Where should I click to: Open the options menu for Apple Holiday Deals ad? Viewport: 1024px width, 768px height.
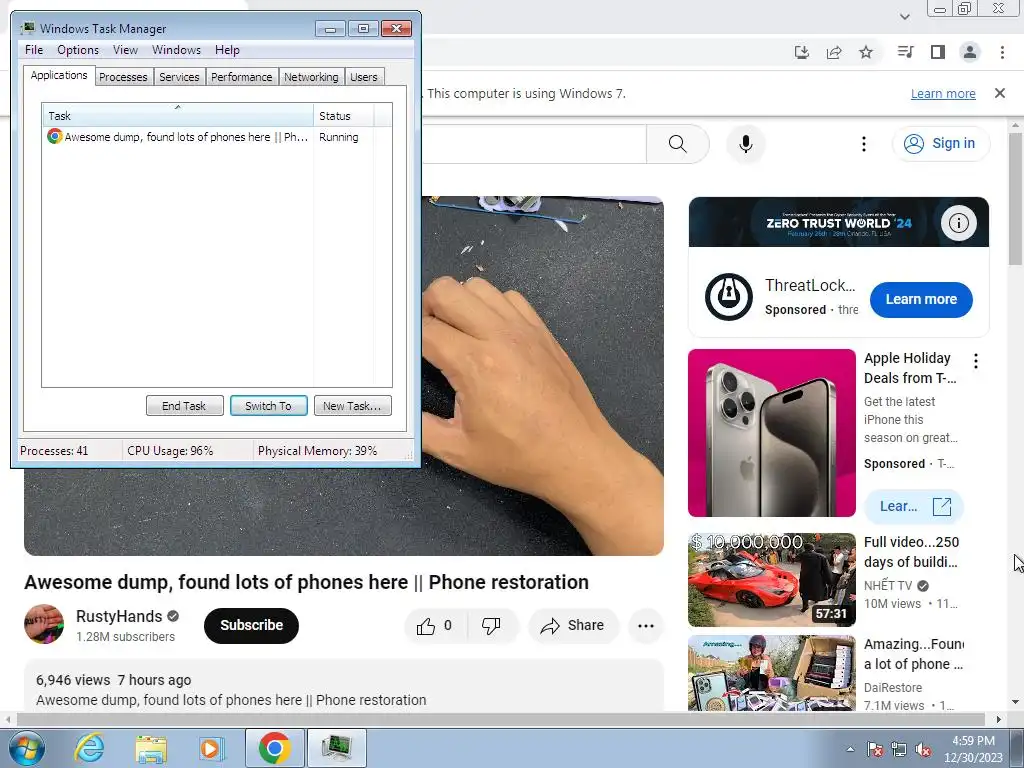click(976, 361)
